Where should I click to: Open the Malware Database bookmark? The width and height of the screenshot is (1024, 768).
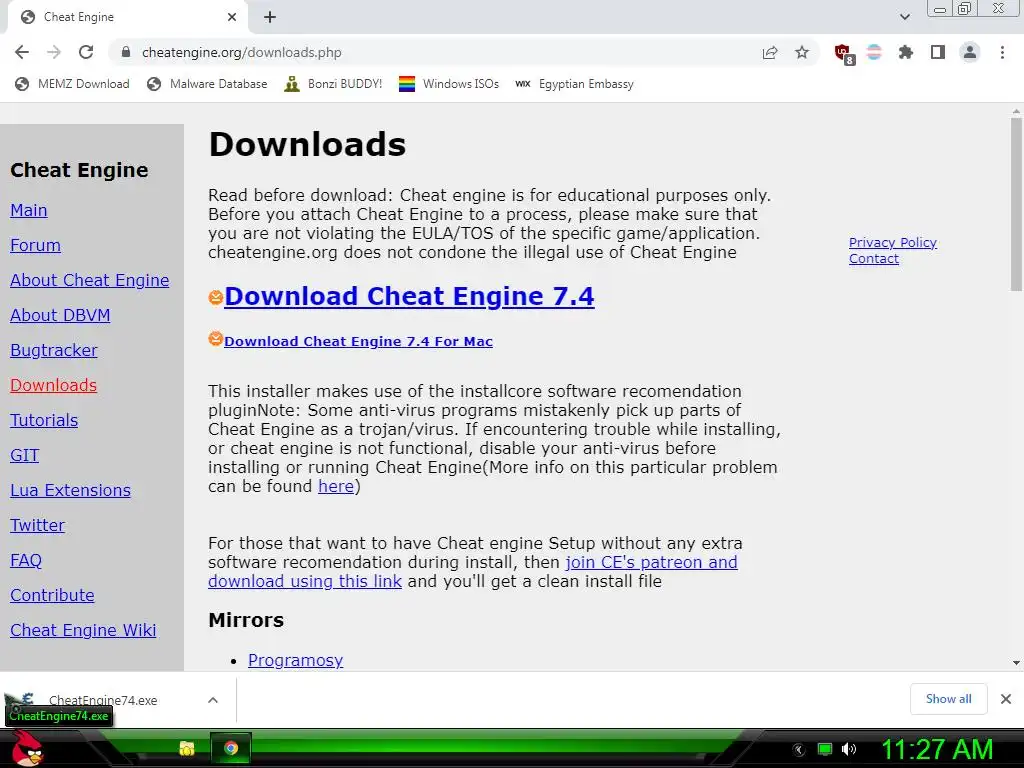pos(207,84)
